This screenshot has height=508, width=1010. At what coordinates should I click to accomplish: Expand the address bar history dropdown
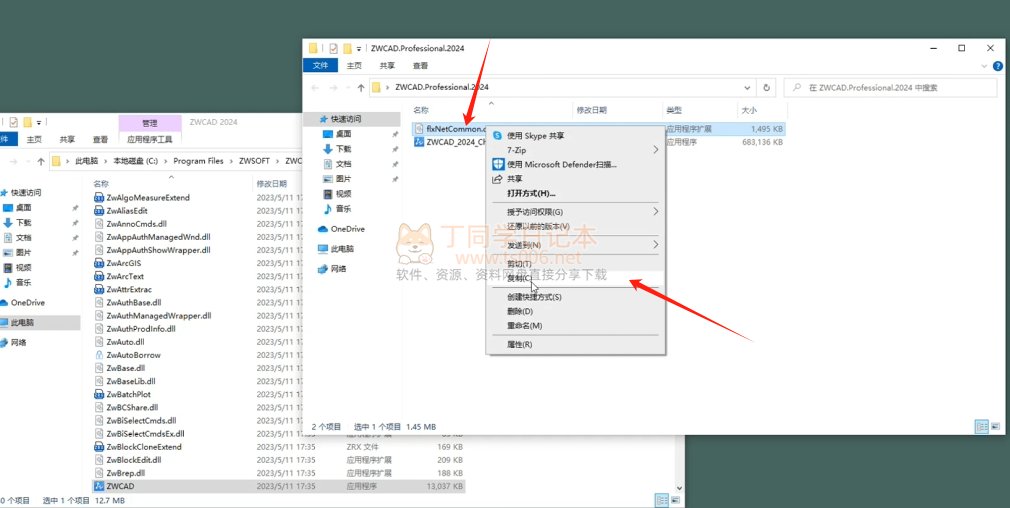pyautogui.click(x=747, y=88)
